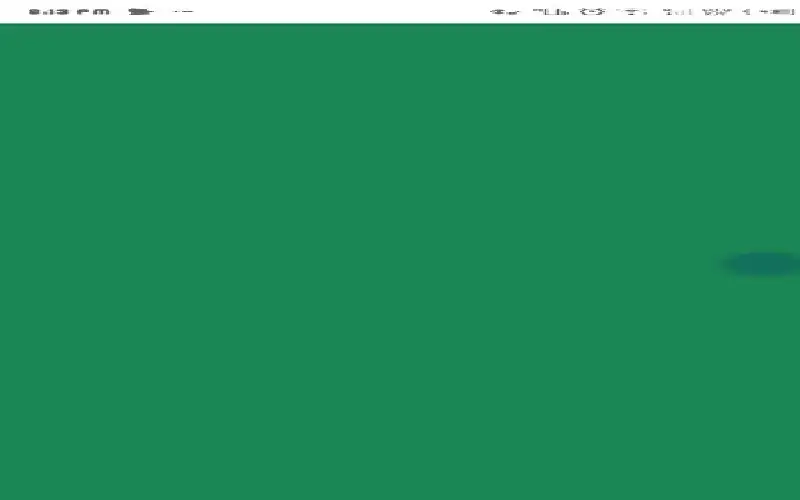Image resolution: width=800 pixels, height=500 pixels.
Task: Click green area directly left of dark oval
Action: (x=680, y=264)
